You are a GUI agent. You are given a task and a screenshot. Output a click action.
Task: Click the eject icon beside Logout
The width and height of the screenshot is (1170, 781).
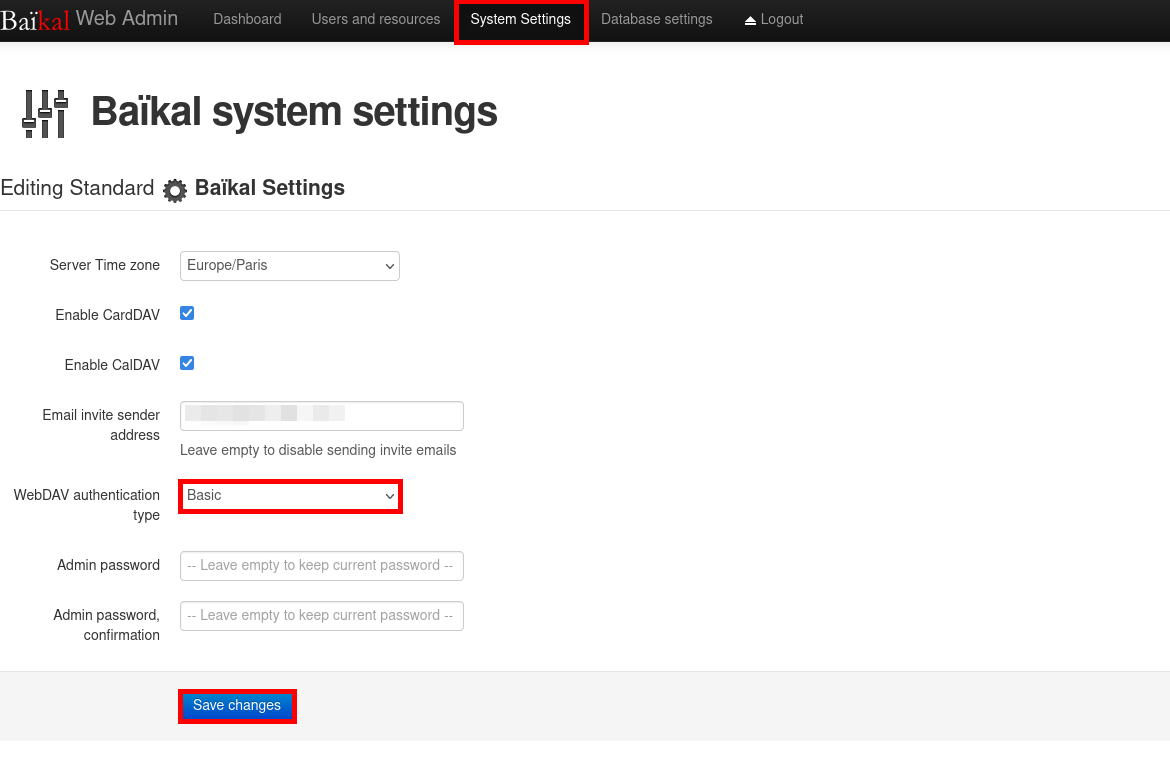pos(749,18)
